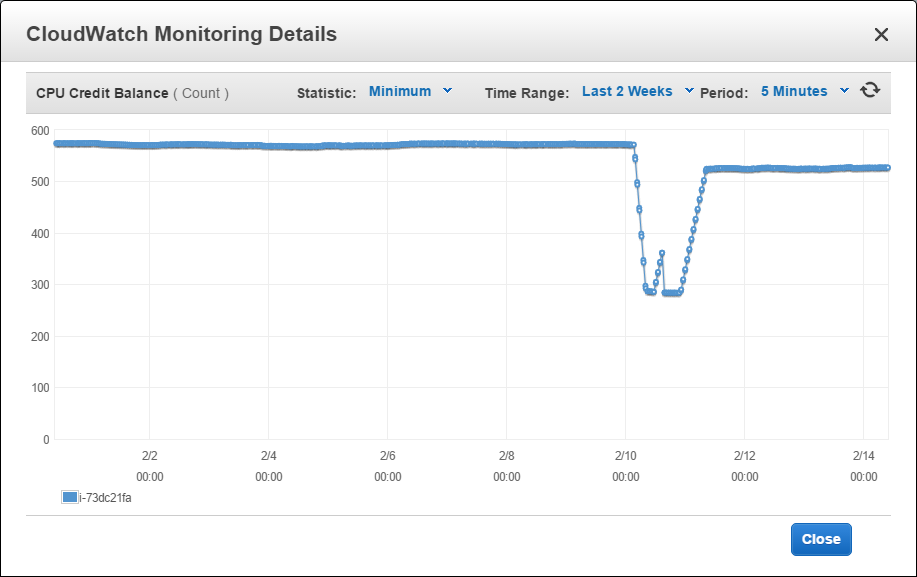The width and height of the screenshot is (917, 577).
Task: Dismiss dialog with the X icon
Action: [881, 34]
